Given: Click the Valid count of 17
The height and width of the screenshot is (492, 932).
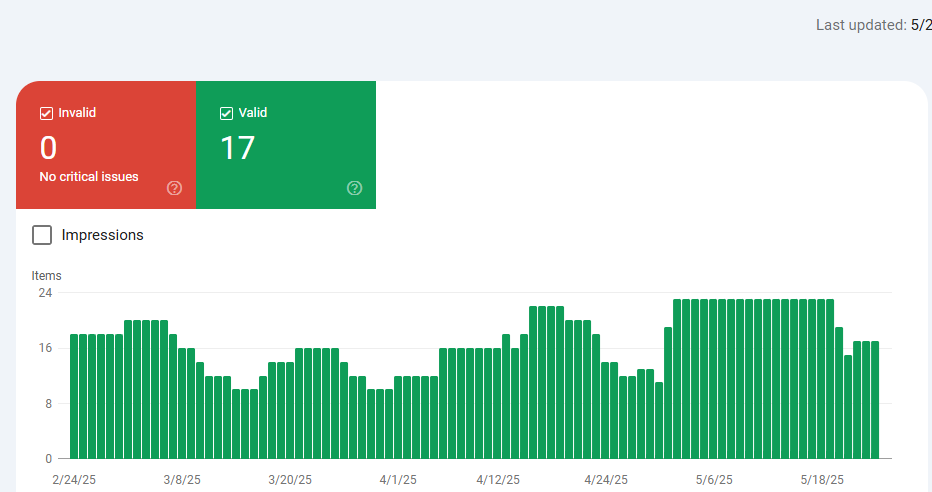Looking at the screenshot, I should (238, 149).
